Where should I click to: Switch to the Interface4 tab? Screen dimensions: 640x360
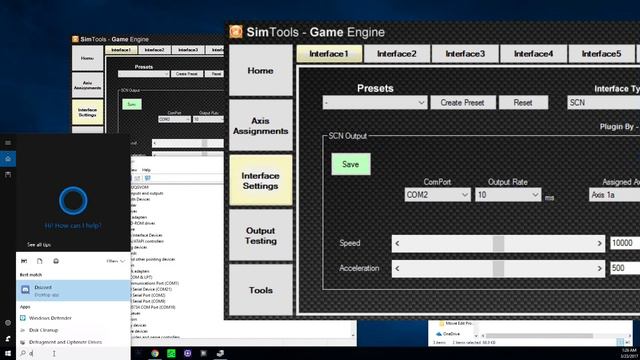pyautogui.click(x=533, y=54)
